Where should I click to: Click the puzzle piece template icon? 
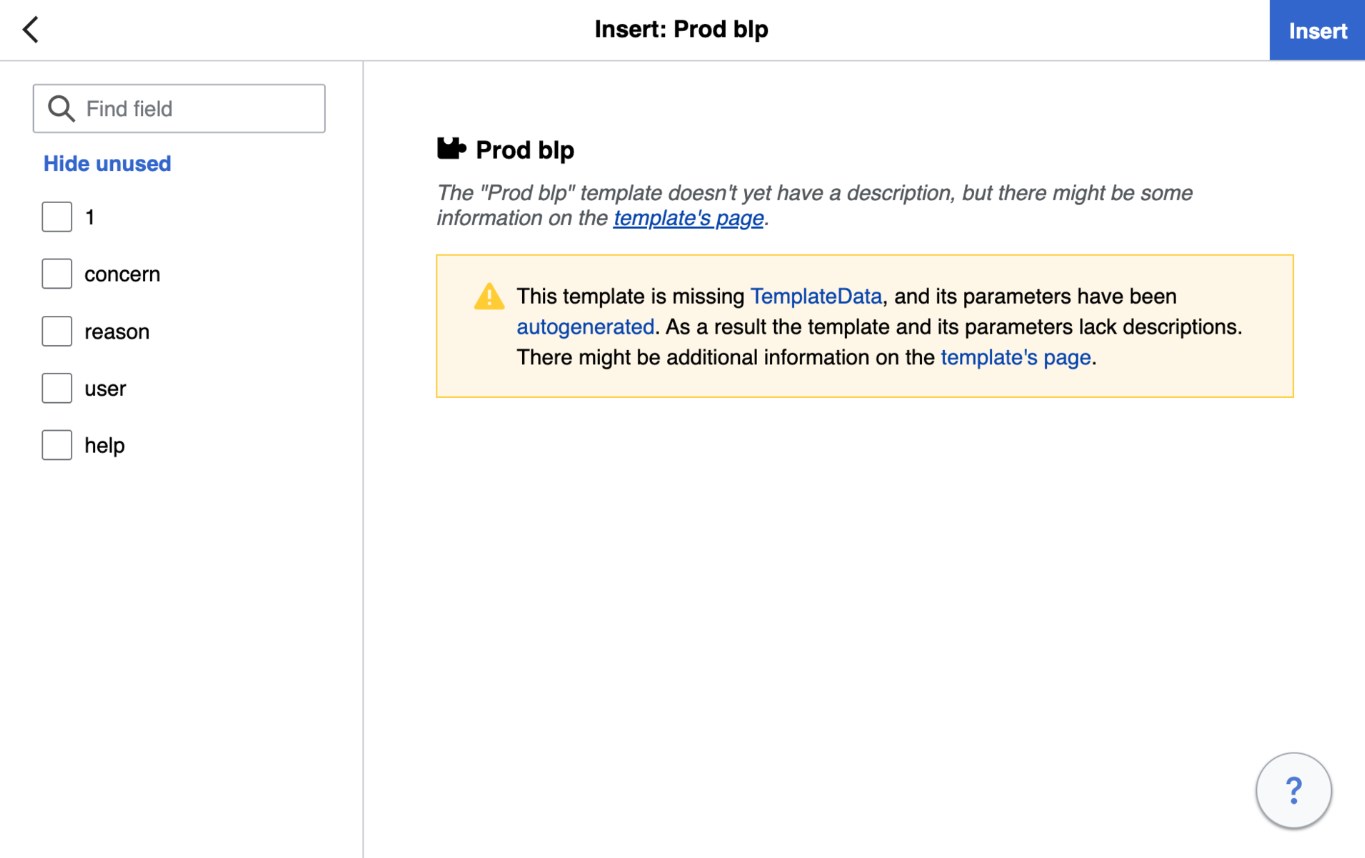pos(452,150)
